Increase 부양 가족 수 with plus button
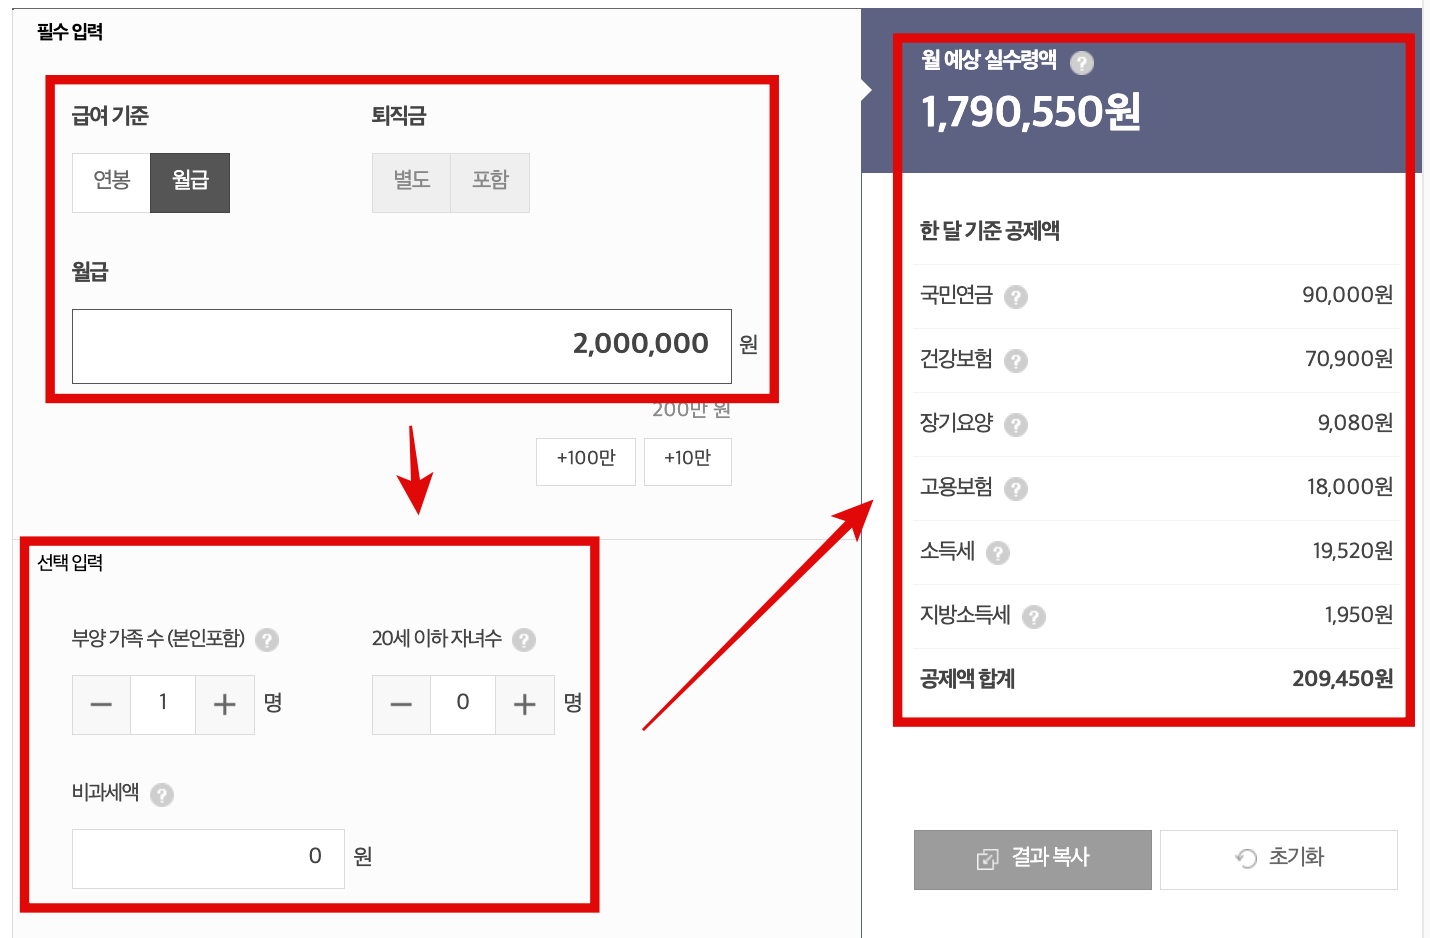Screen dimensions: 1430x938 [225, 704]
